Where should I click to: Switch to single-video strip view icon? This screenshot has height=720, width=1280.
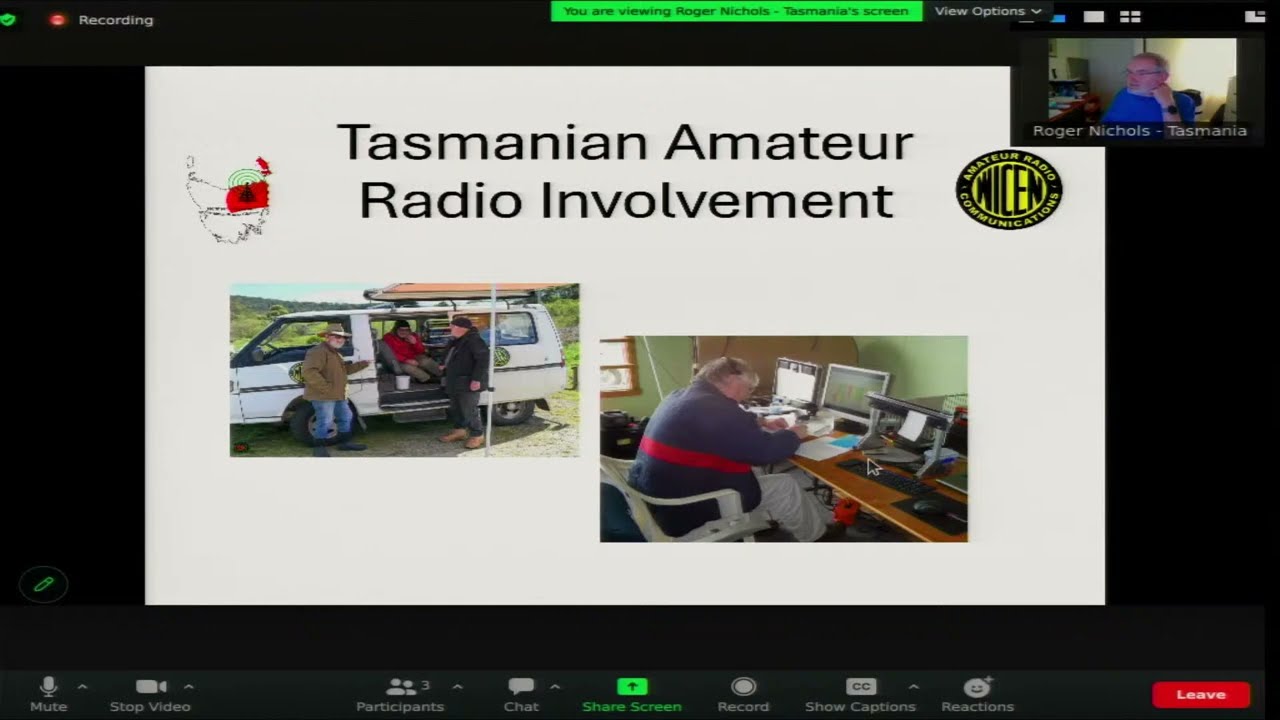[x=1094, y=16]
